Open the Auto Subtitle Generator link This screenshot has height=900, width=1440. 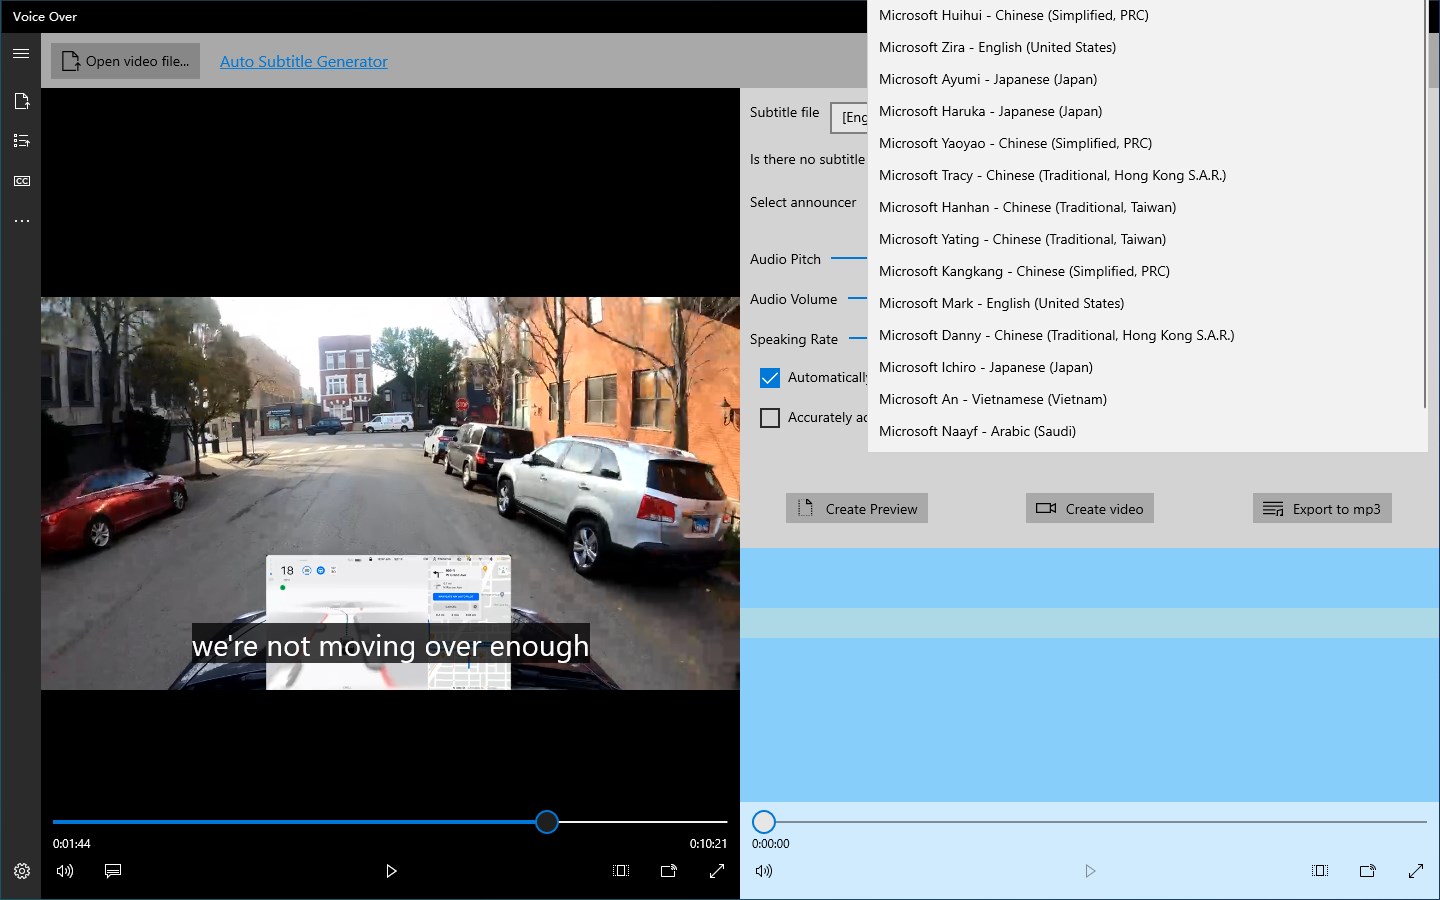[x=304, y=61]
